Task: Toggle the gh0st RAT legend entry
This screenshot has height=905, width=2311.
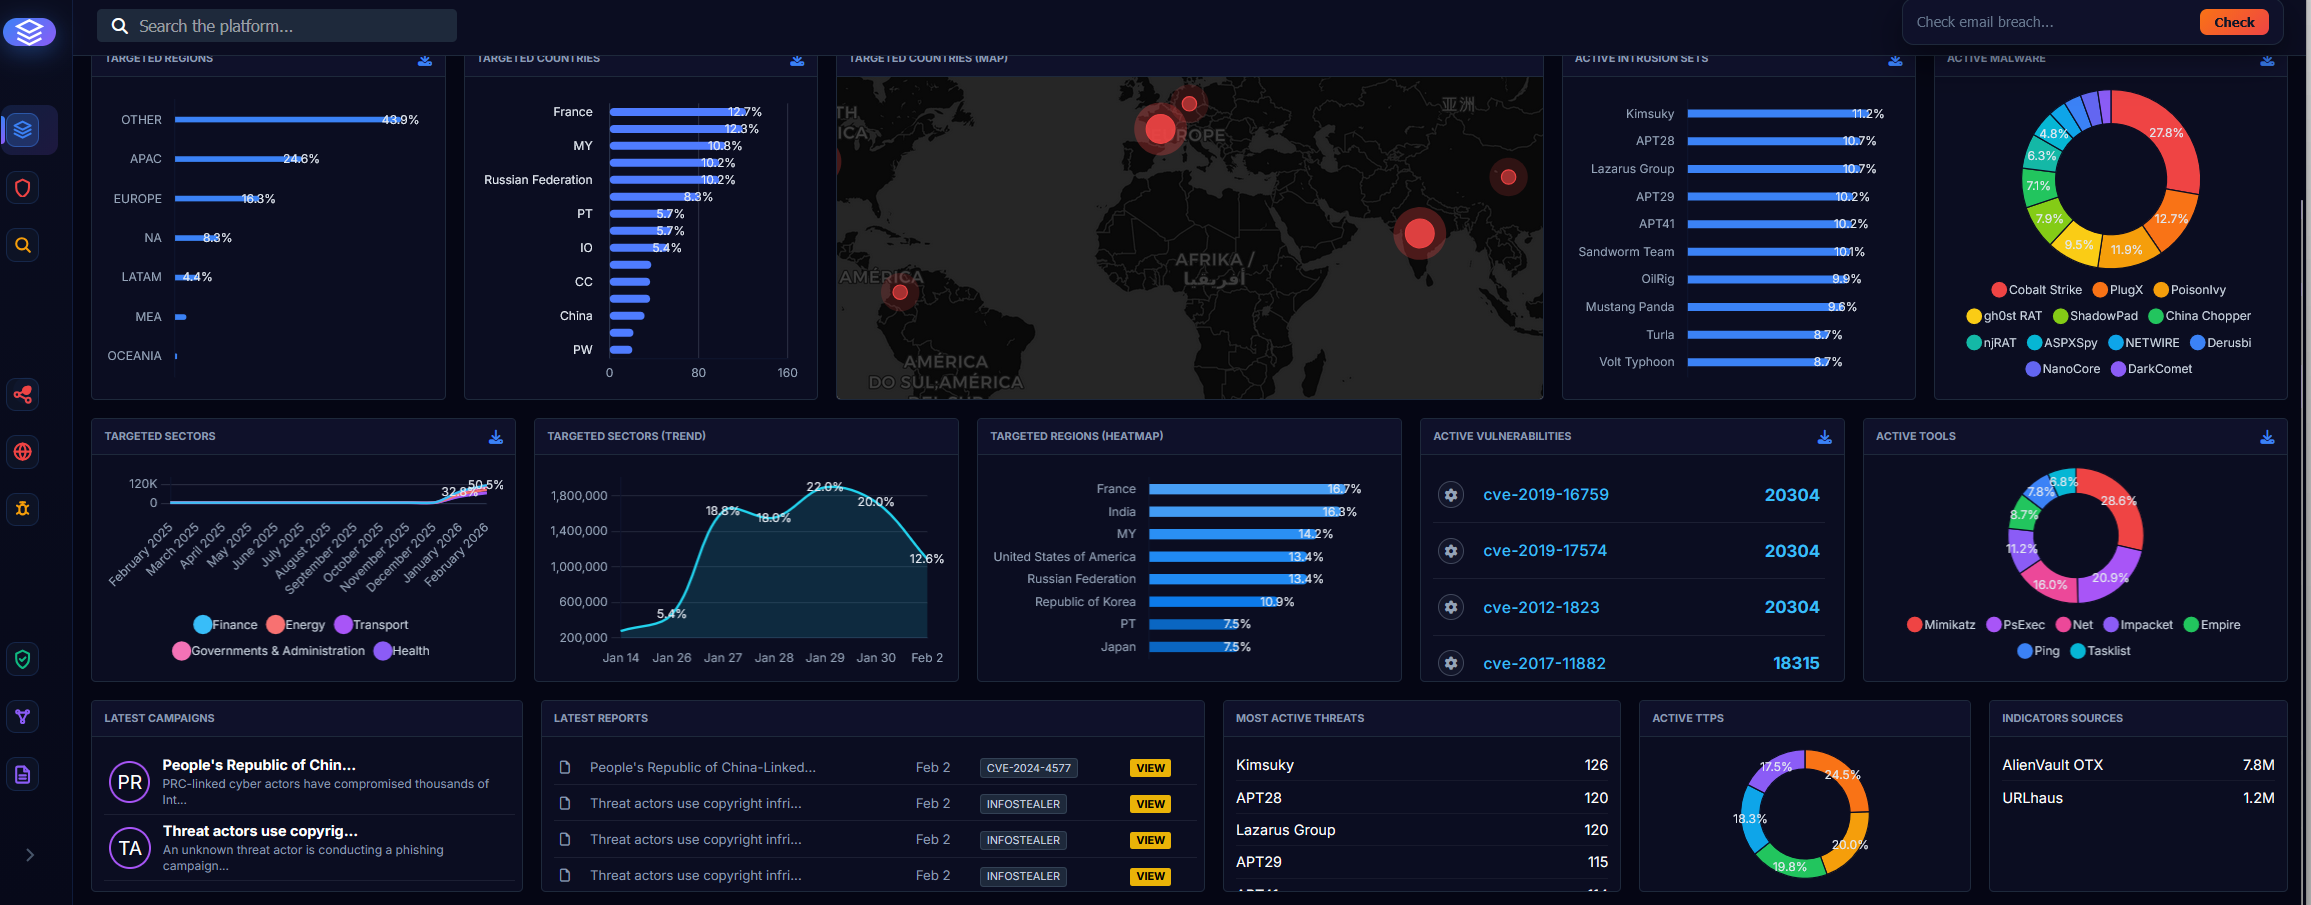Action: pos(2004,316)
